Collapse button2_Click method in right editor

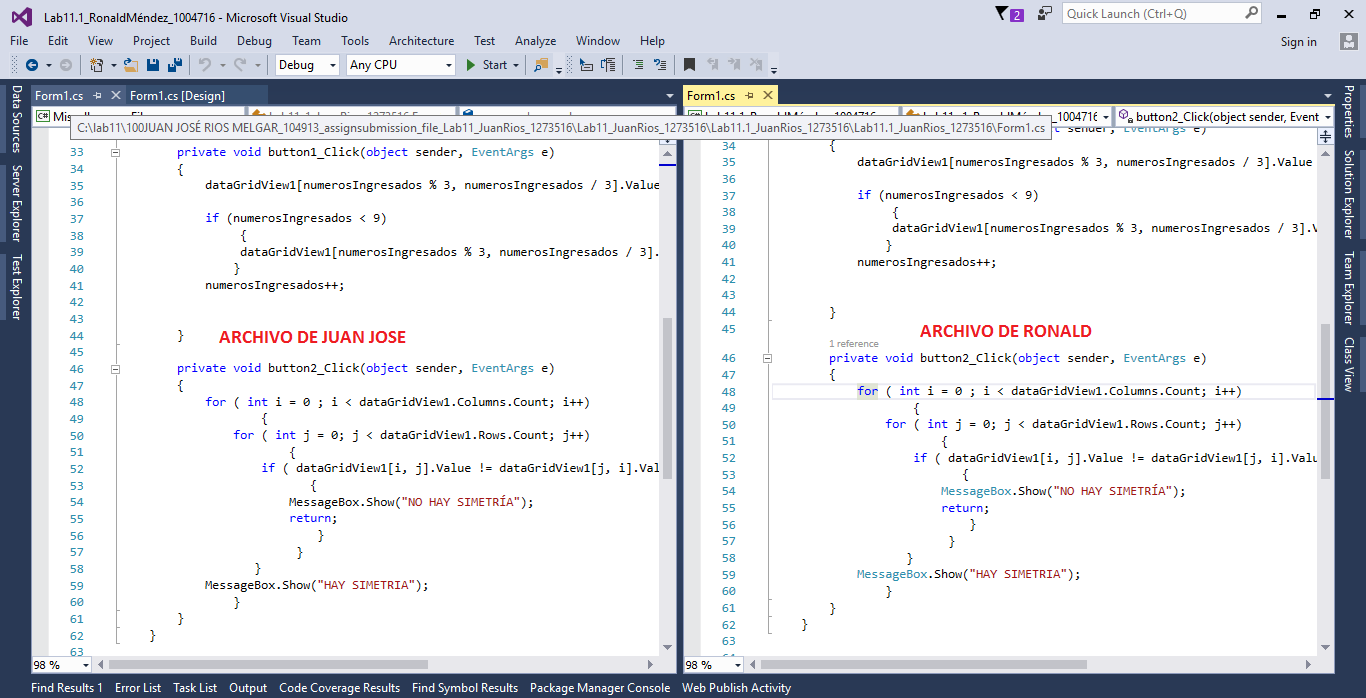click(767, 358)
